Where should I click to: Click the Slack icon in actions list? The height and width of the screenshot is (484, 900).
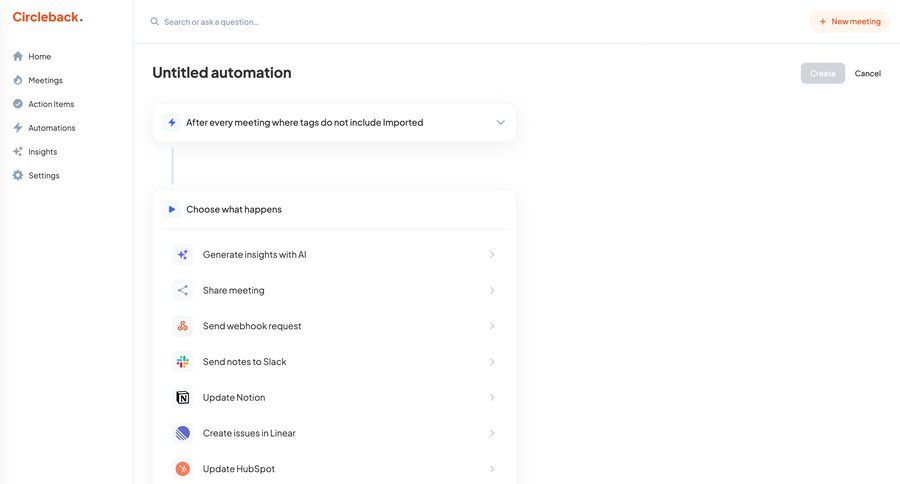click(182, 362)
